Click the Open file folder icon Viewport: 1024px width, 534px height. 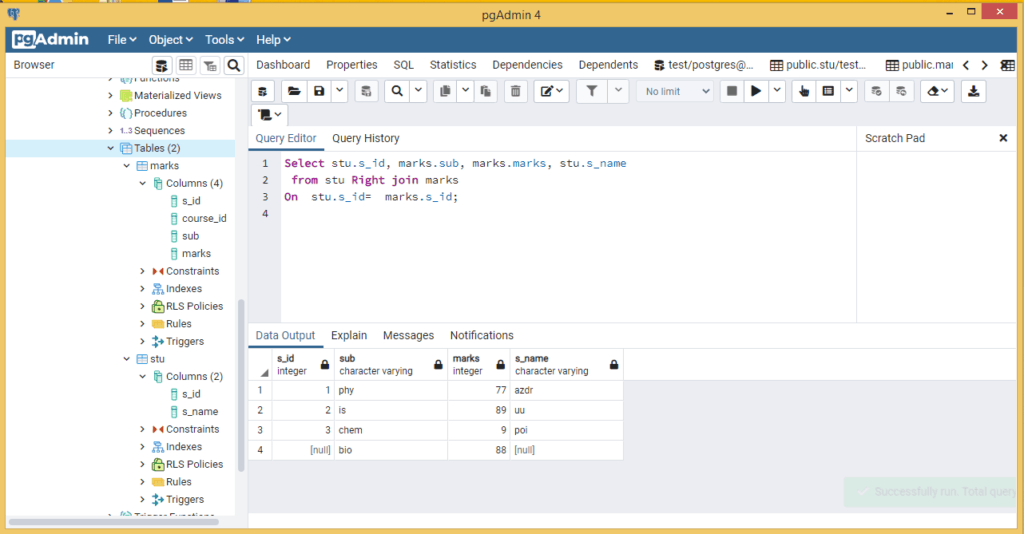point(294,91)
